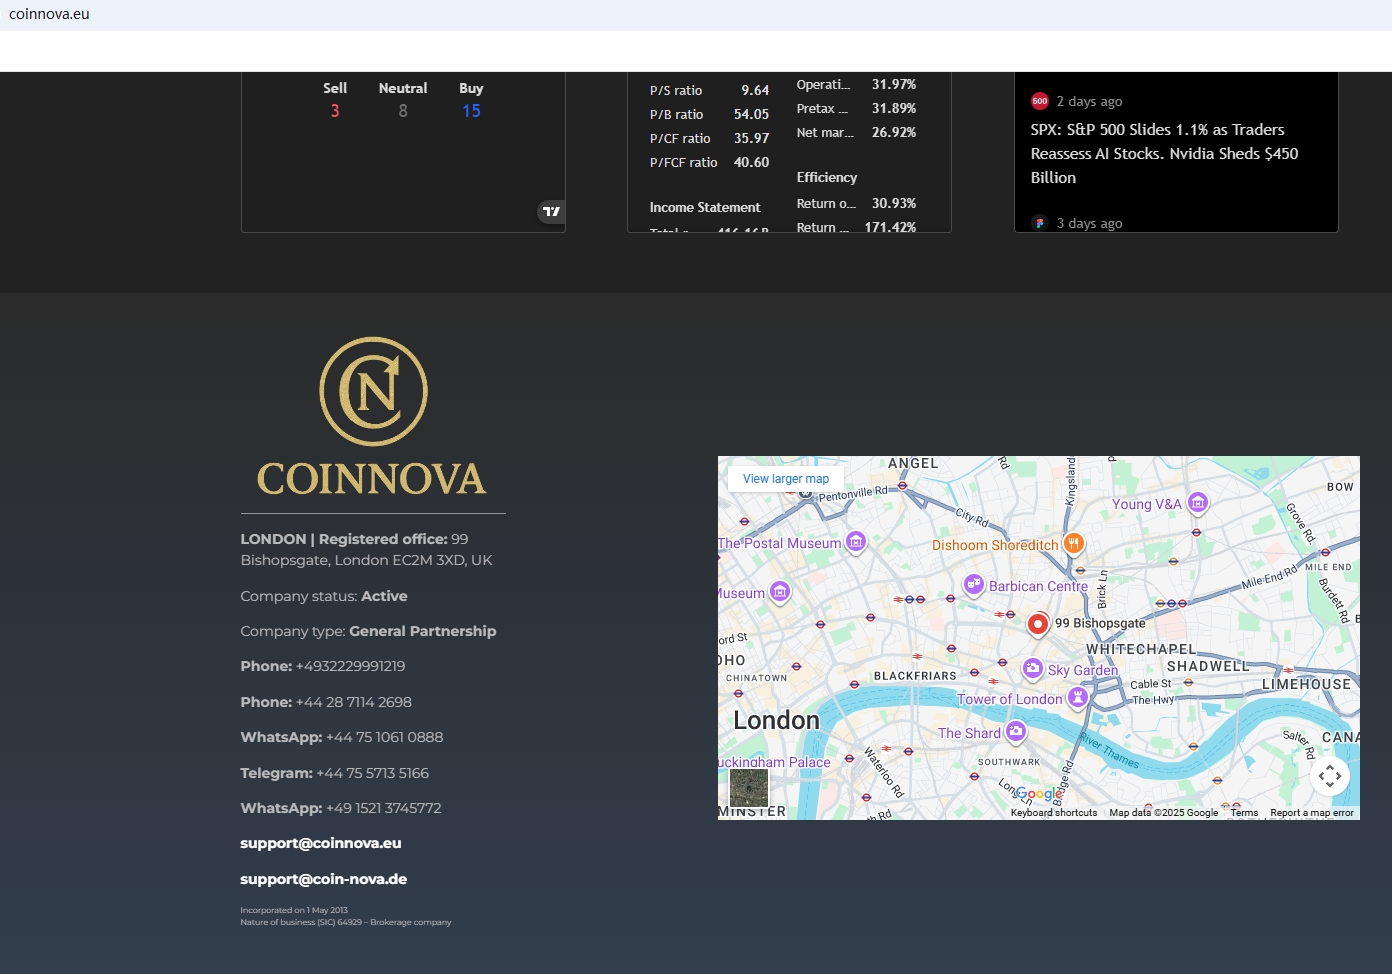1392x974 pixels.
Task: Click the Google logo on the map
Action: pos(1038,794)
